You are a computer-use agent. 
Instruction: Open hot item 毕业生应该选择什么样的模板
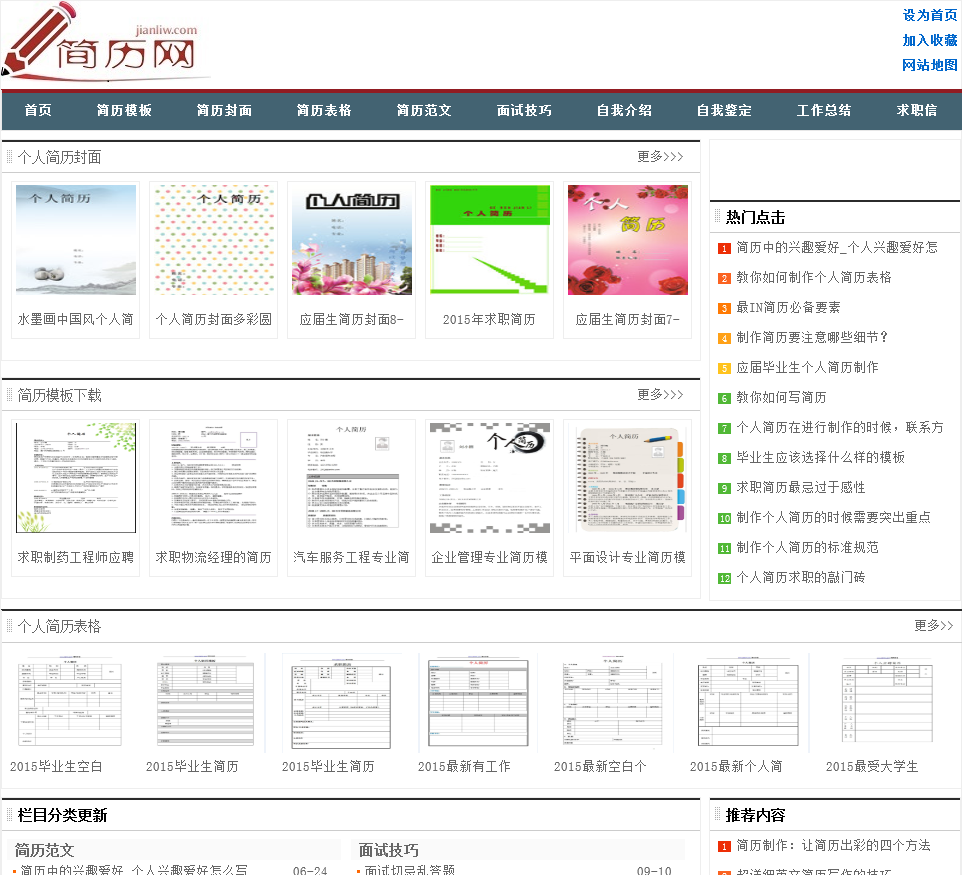[x=820, y=458]
